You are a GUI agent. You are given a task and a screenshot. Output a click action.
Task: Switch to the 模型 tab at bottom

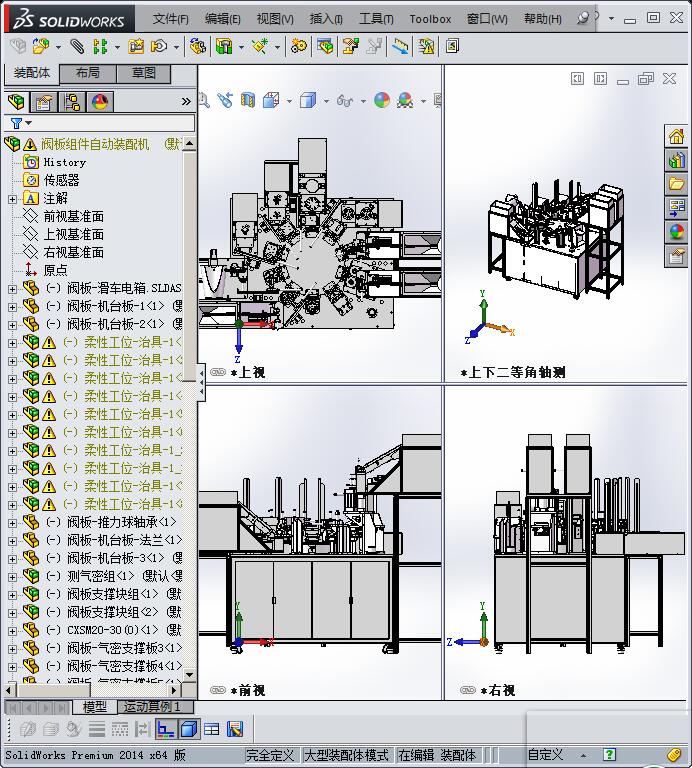click(95, 707)
